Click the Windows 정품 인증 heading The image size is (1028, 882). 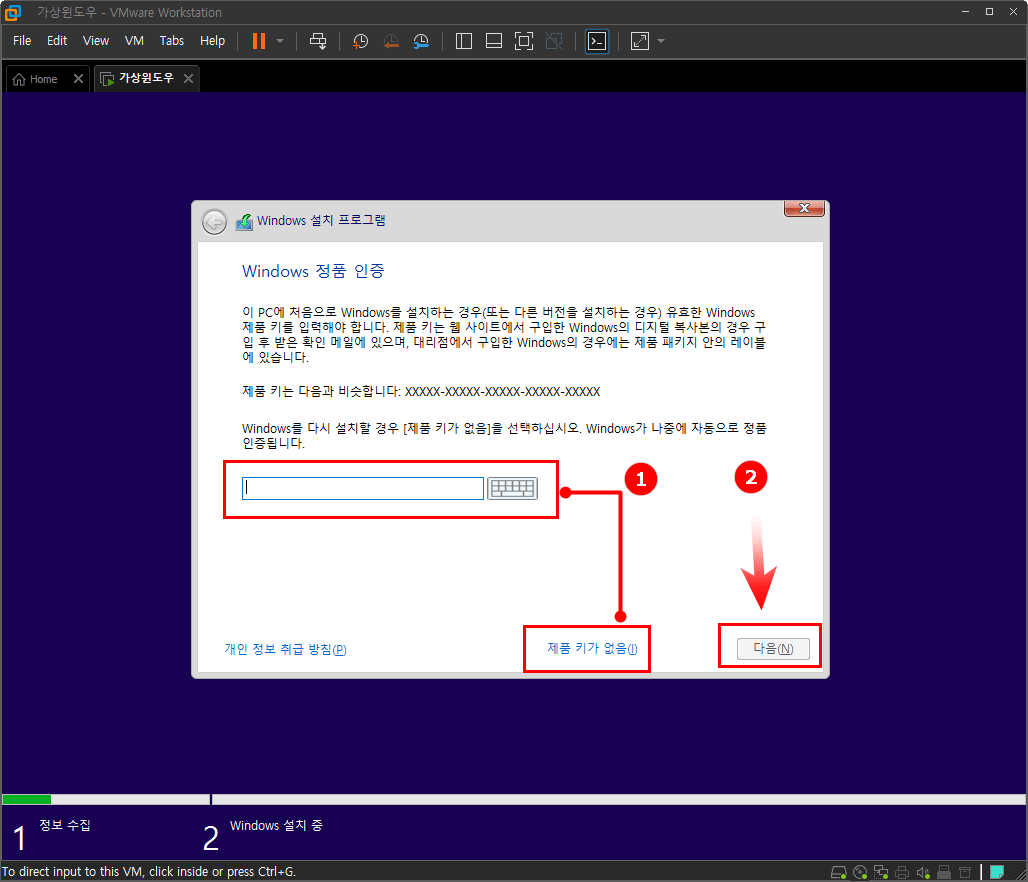(x=313, y=271)
